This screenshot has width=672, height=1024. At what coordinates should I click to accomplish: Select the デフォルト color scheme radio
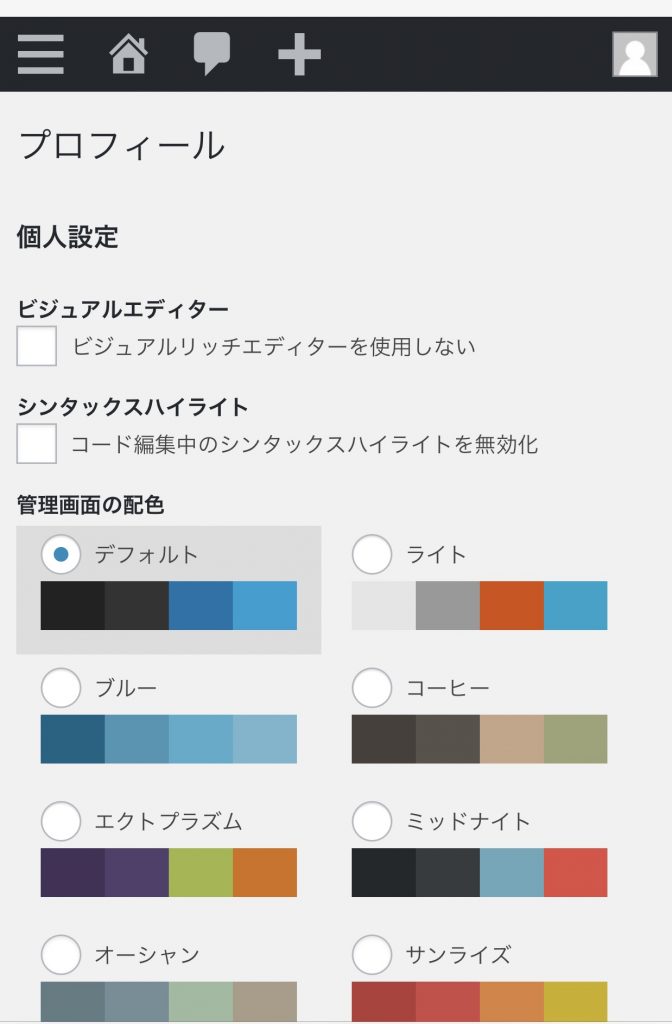click(61, 554)
